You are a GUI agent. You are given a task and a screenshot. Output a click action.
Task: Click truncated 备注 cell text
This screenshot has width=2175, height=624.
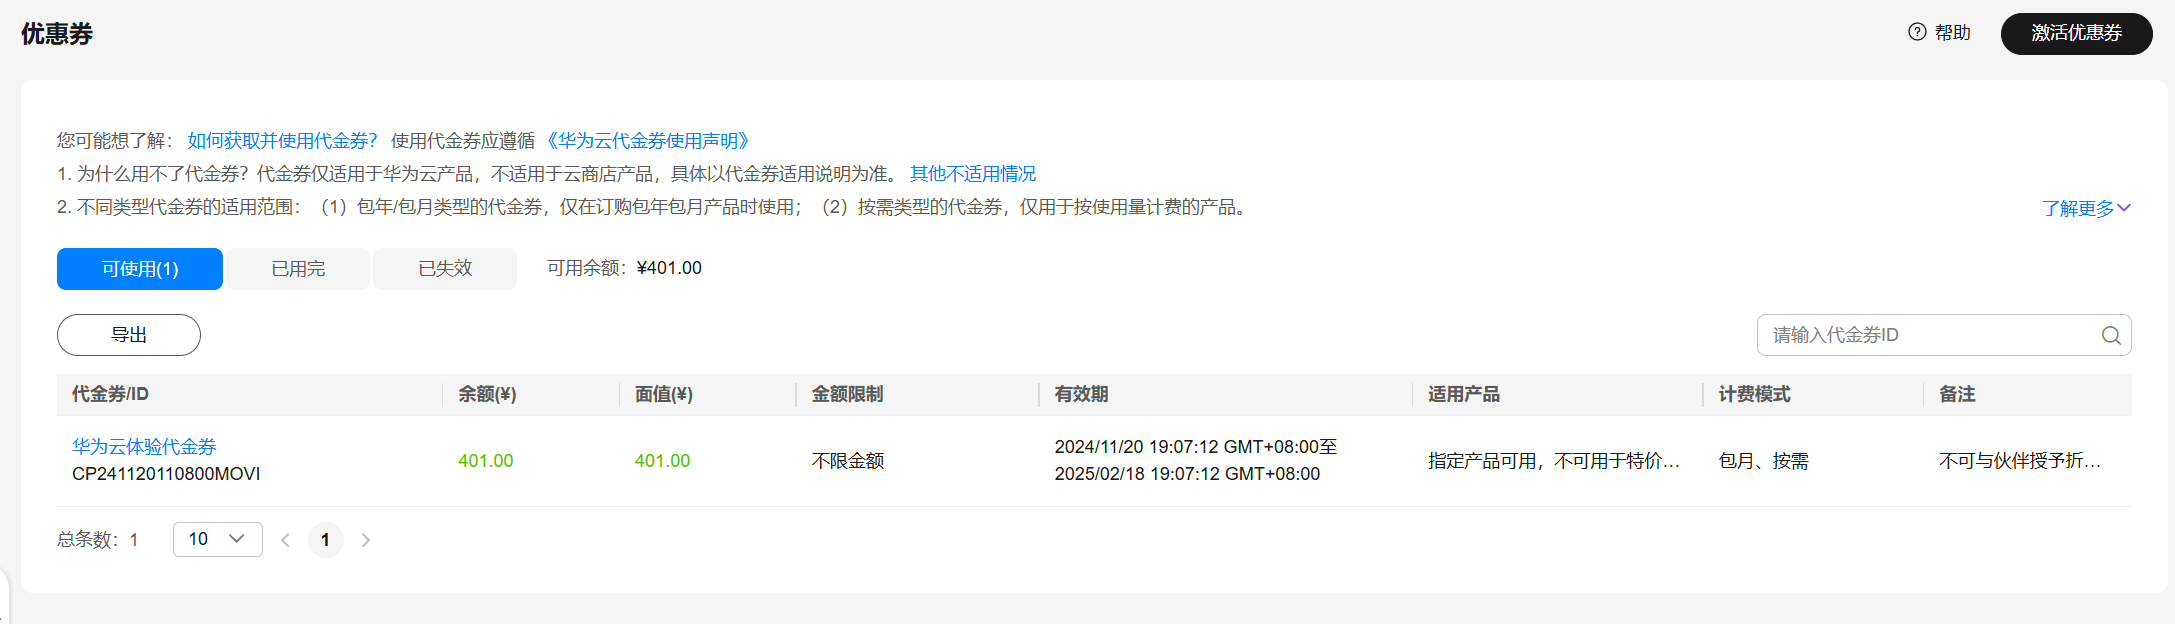2019,461
